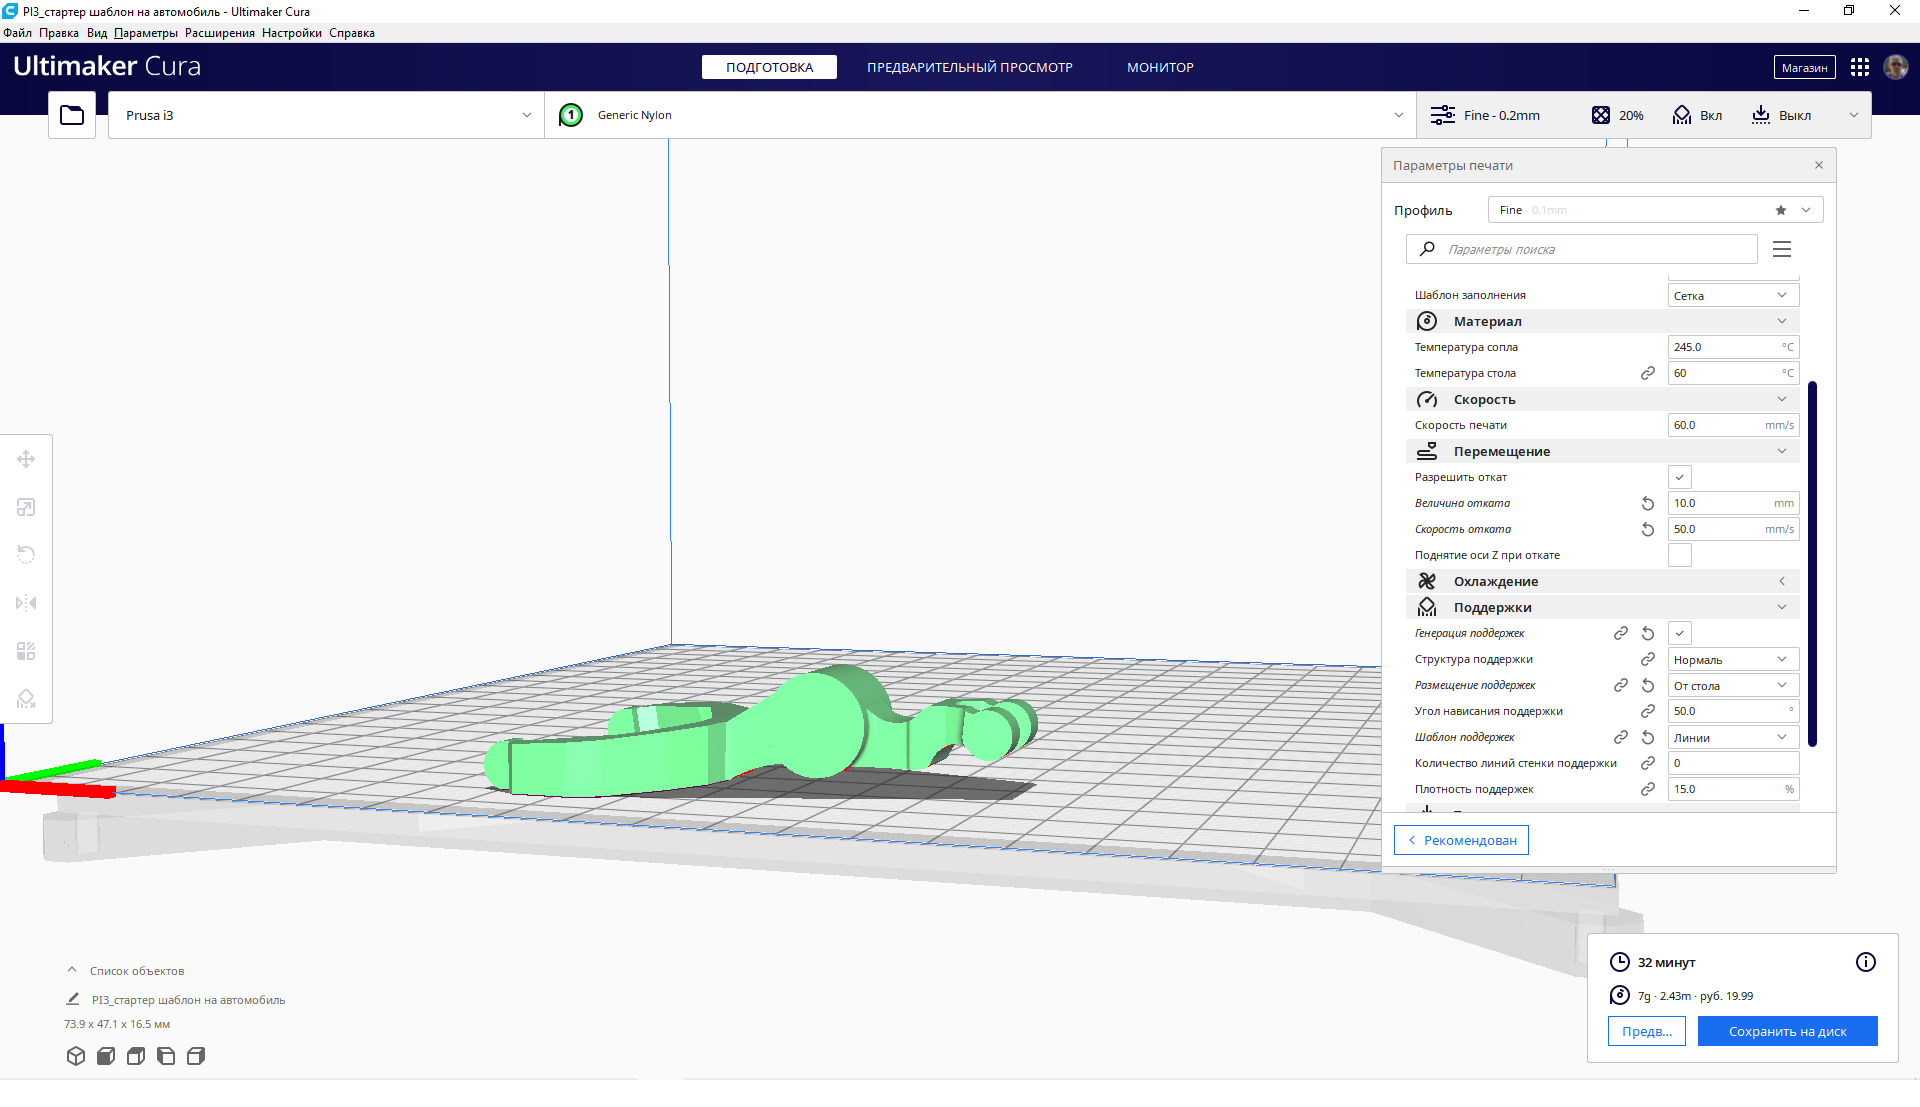Open the infill pattern Сетка dropdown
Screen dimensions: 1920x1107
pos(1732,295)
